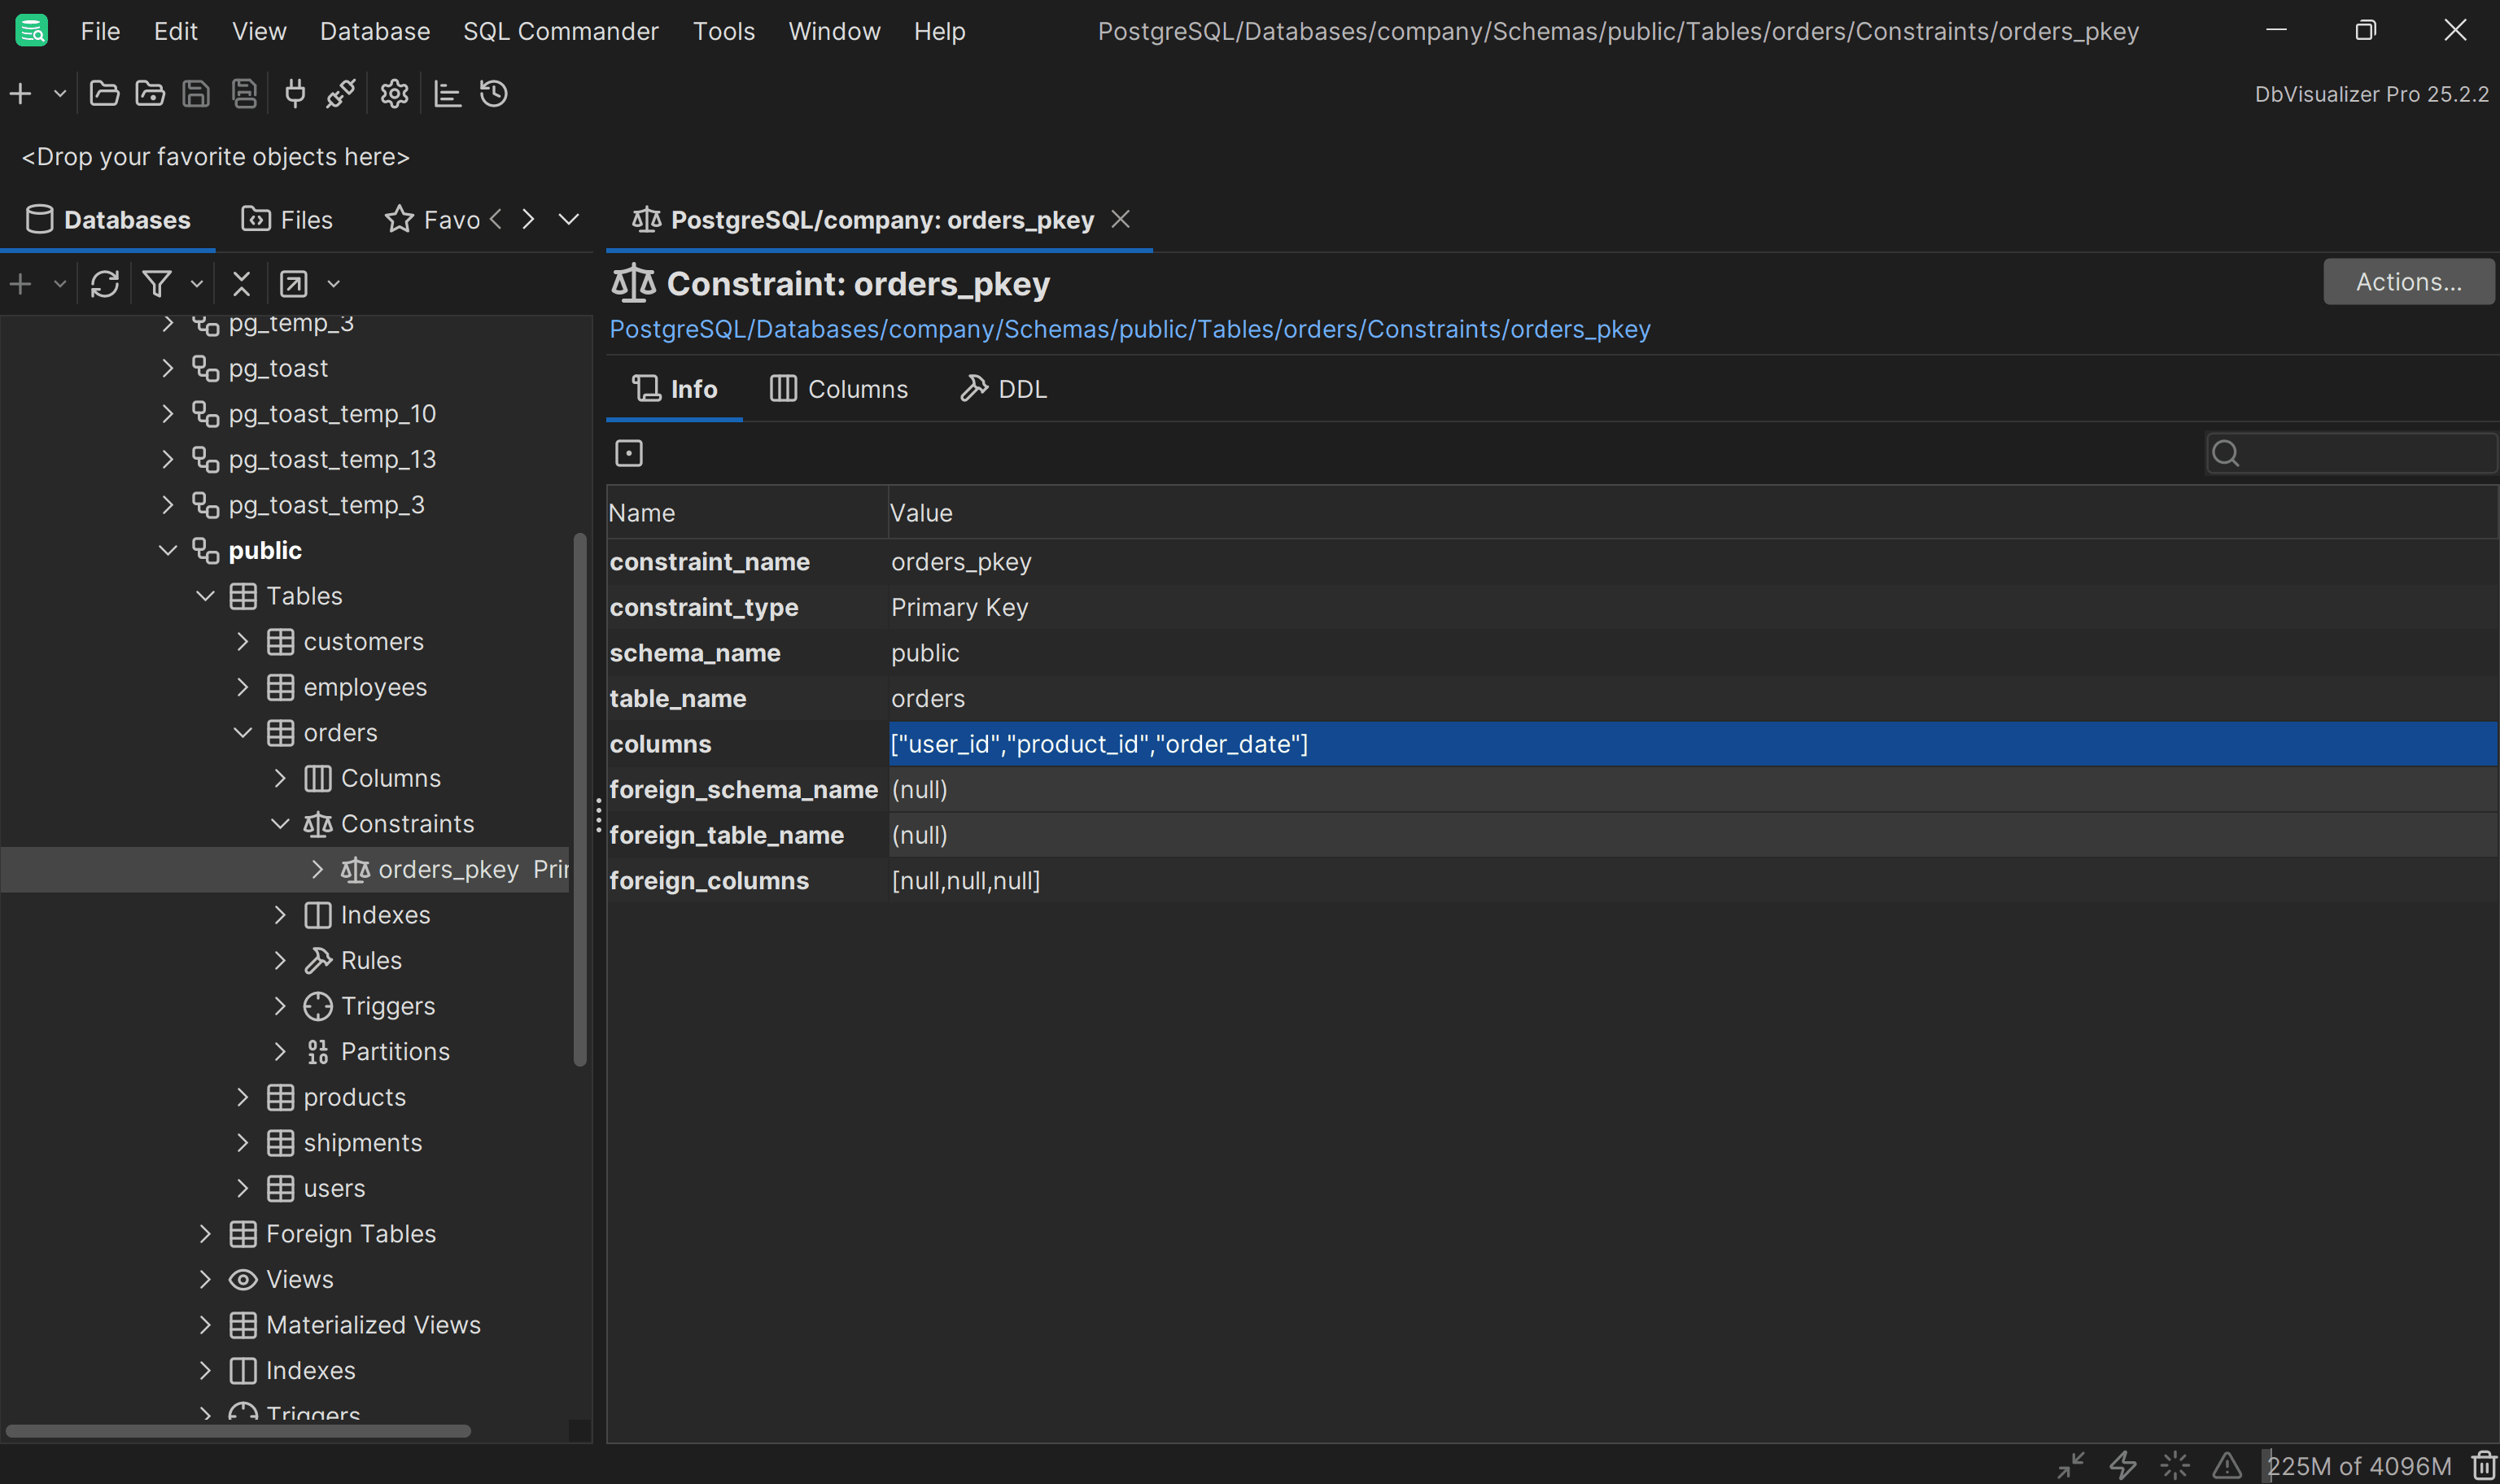The image size is (2500, 1484).
Task: Collapse the Constraints node
Action: [x=280, y=824]
